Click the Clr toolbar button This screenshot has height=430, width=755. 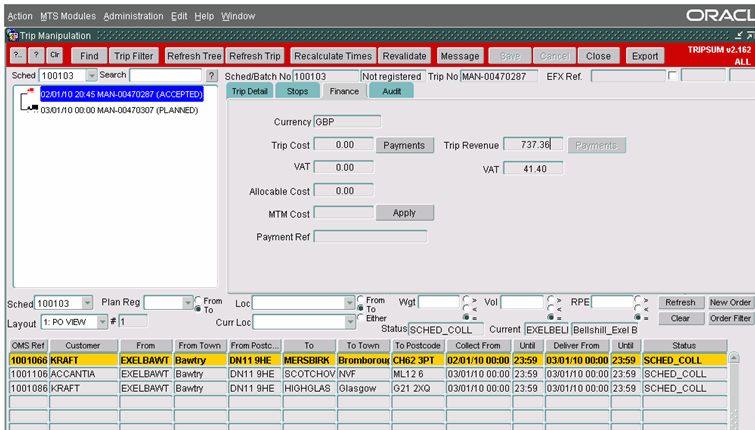click(55, 56)
